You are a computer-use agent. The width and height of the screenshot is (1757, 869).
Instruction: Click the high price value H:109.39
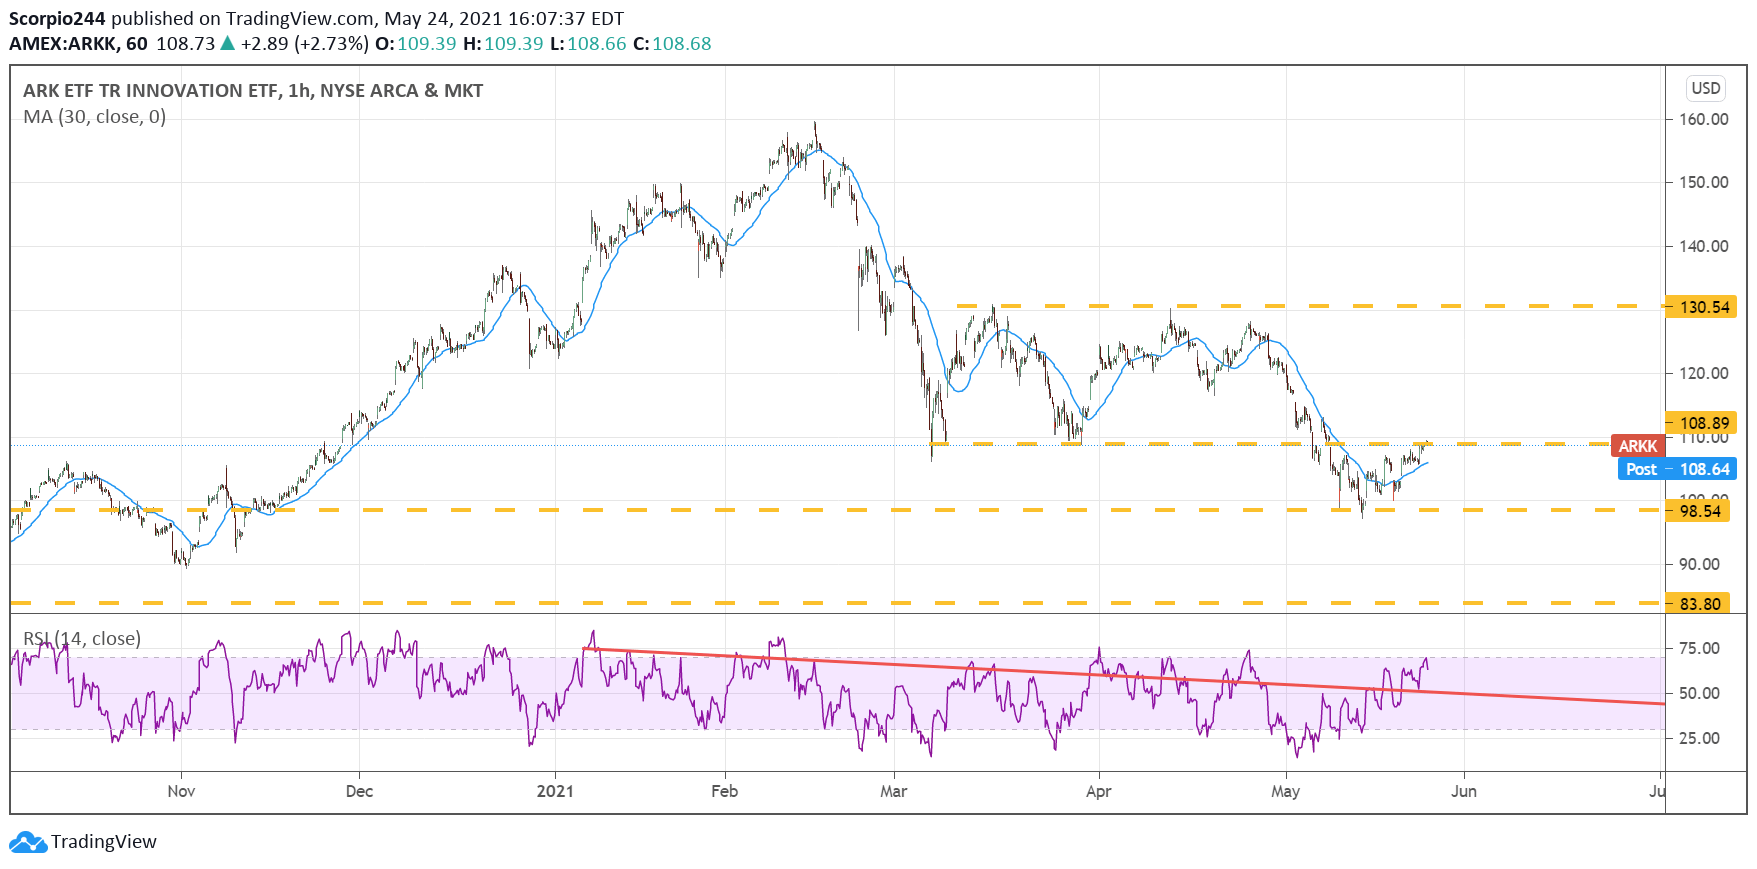(x=503, y=44)
